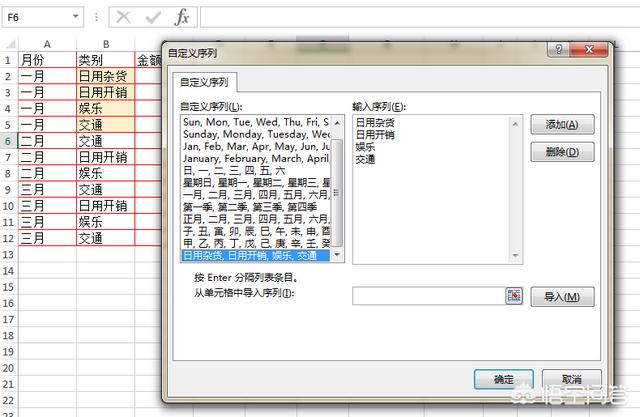Select the 甲, 乙, 丙, 丁 list entry
This screenshot has height=417, width=640.
(256, 244)
